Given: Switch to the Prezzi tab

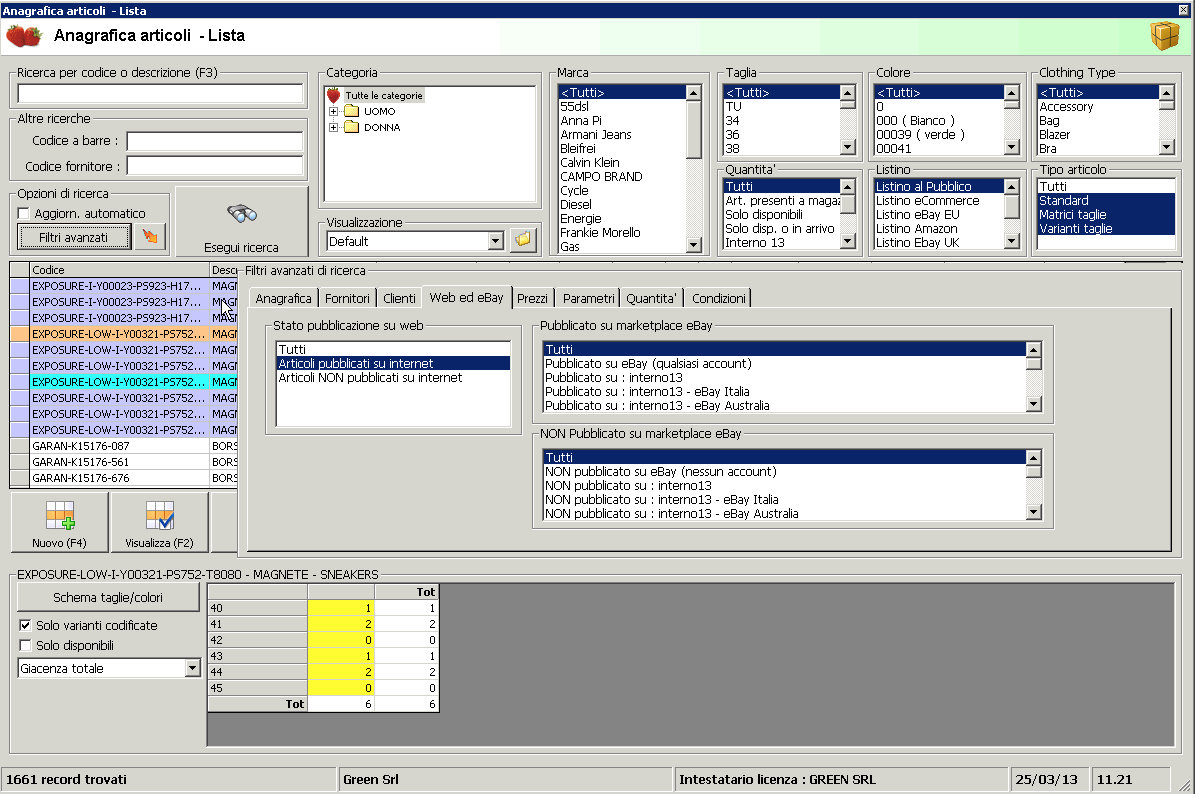Looking at the screenshot, I should point(533,298).
